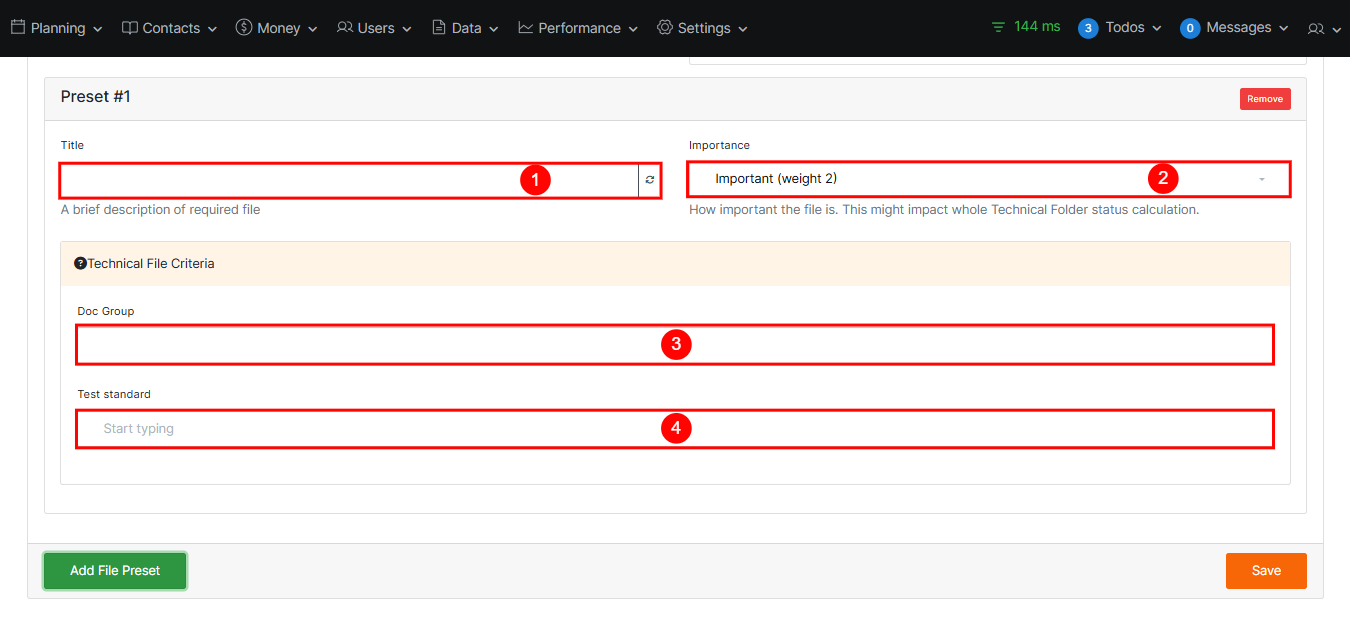Screen dimensions: 1350x632
Task: Click the orange Save button
Action: (x=1266, y=571)
